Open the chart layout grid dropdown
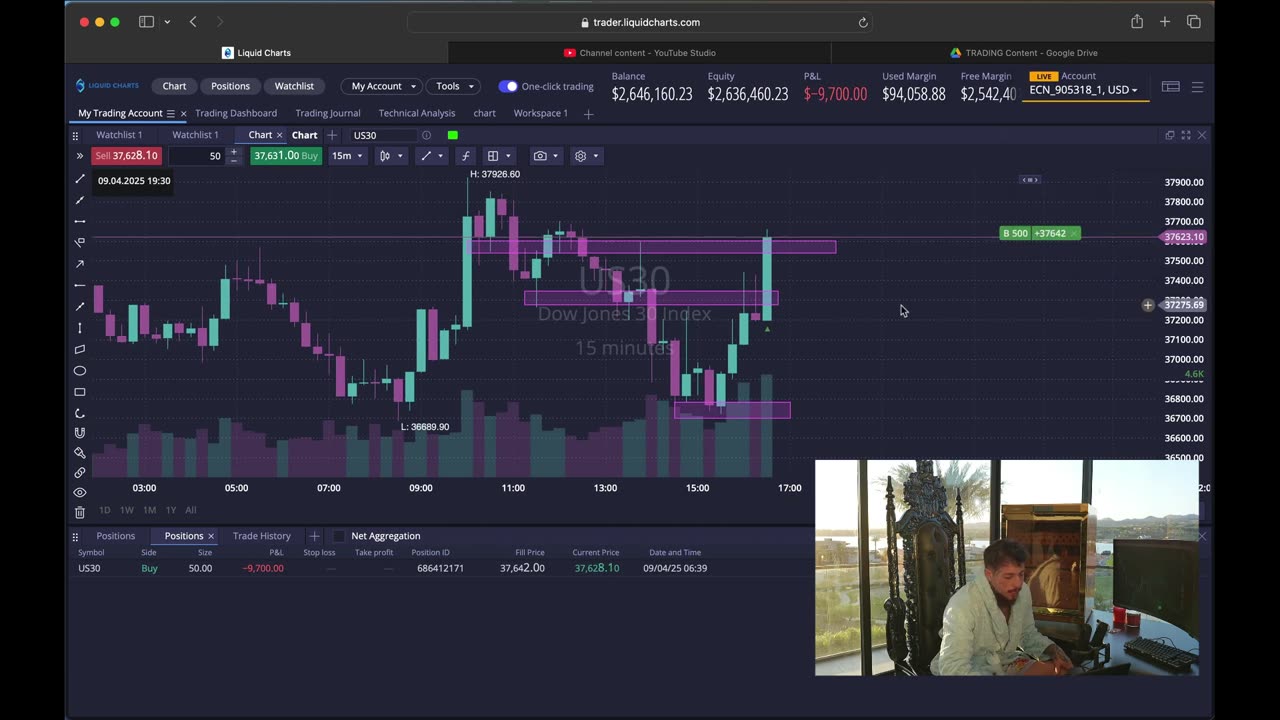The width and height of the screenshot is (1280, 720). pos(498,156)
